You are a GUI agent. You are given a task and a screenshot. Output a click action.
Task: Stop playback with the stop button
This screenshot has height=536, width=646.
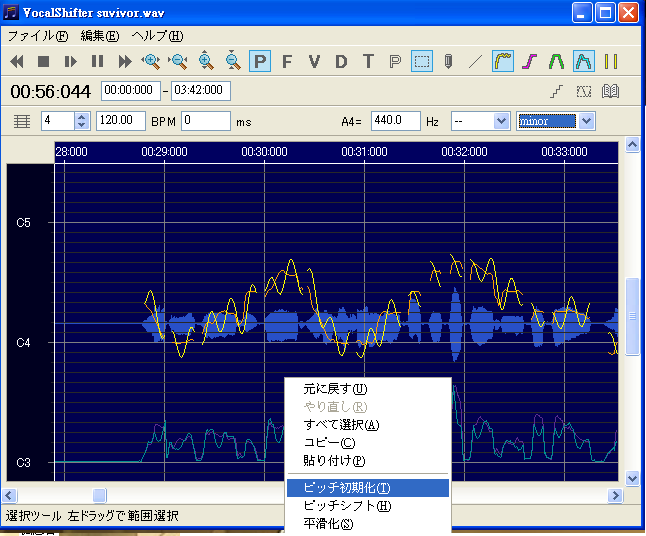pos(44,62)
